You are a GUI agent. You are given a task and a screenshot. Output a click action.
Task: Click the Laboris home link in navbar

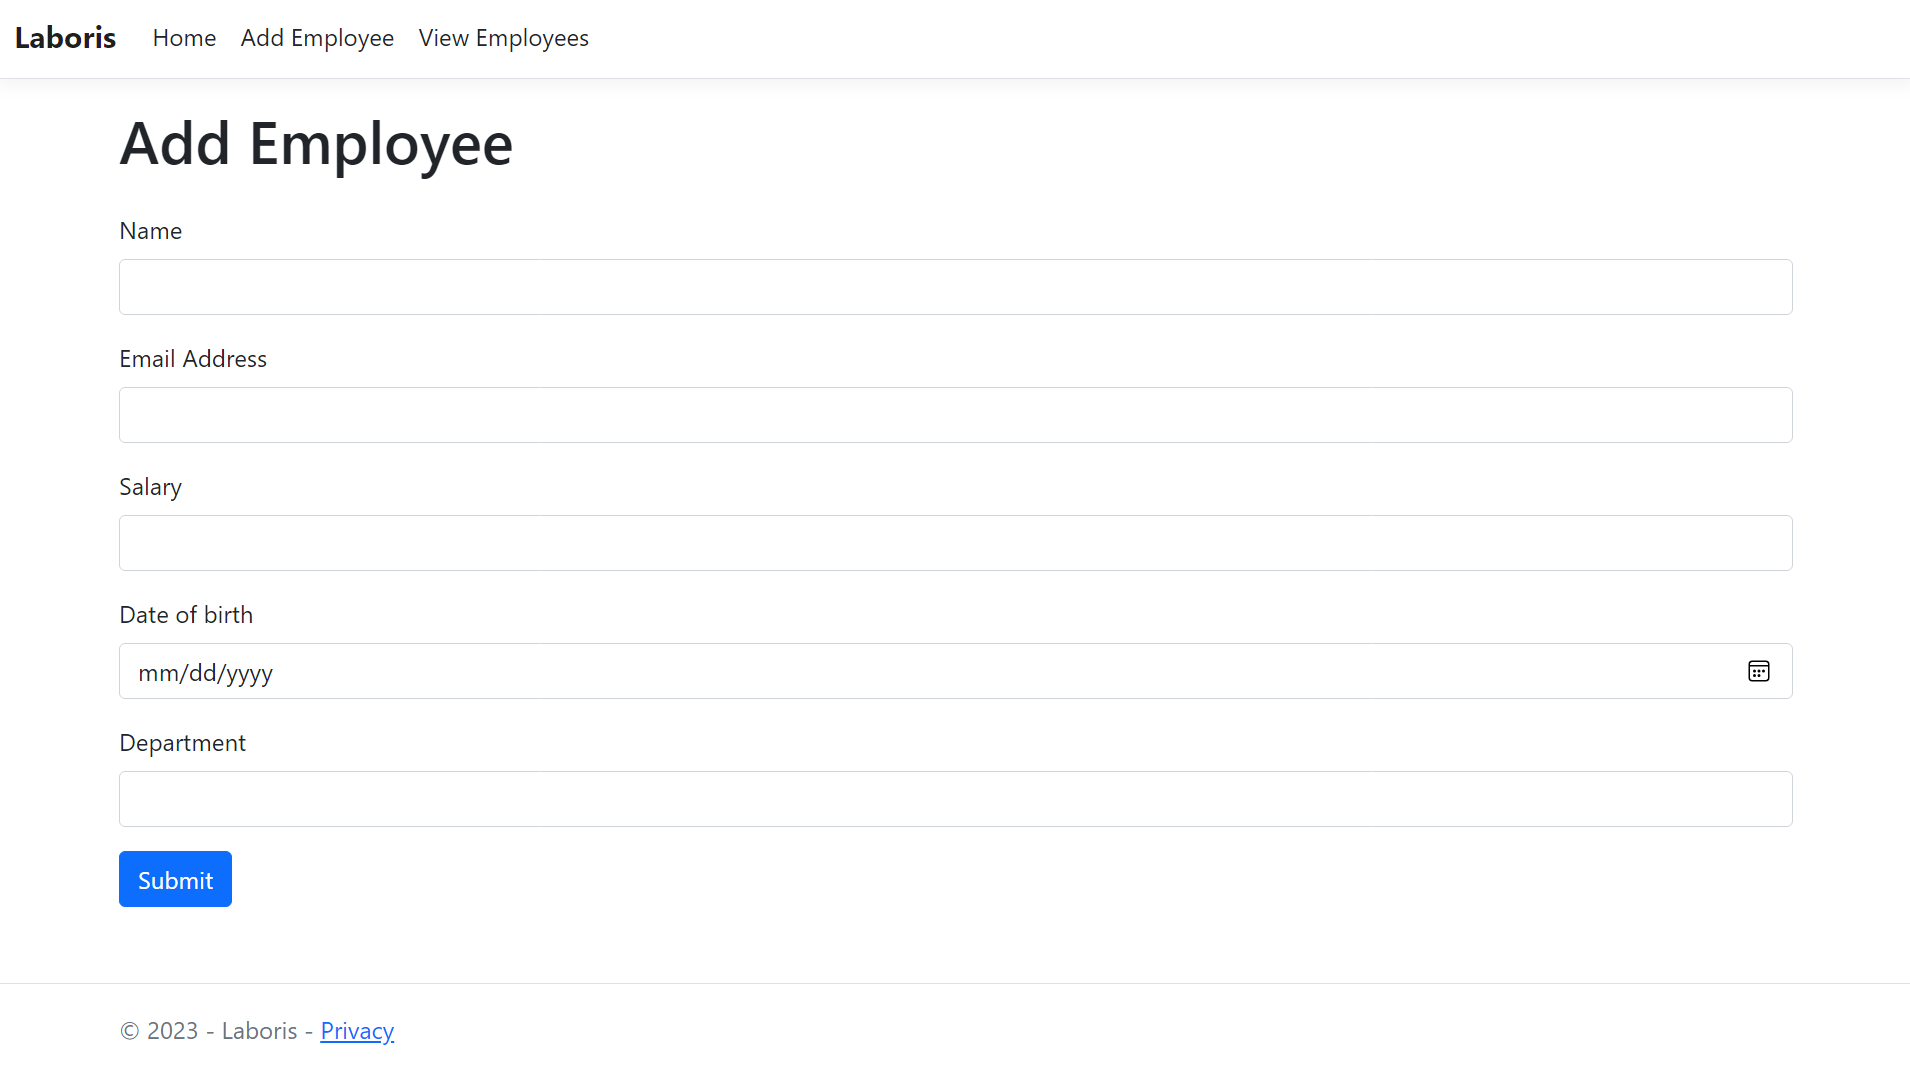click(x=64, y=38)
